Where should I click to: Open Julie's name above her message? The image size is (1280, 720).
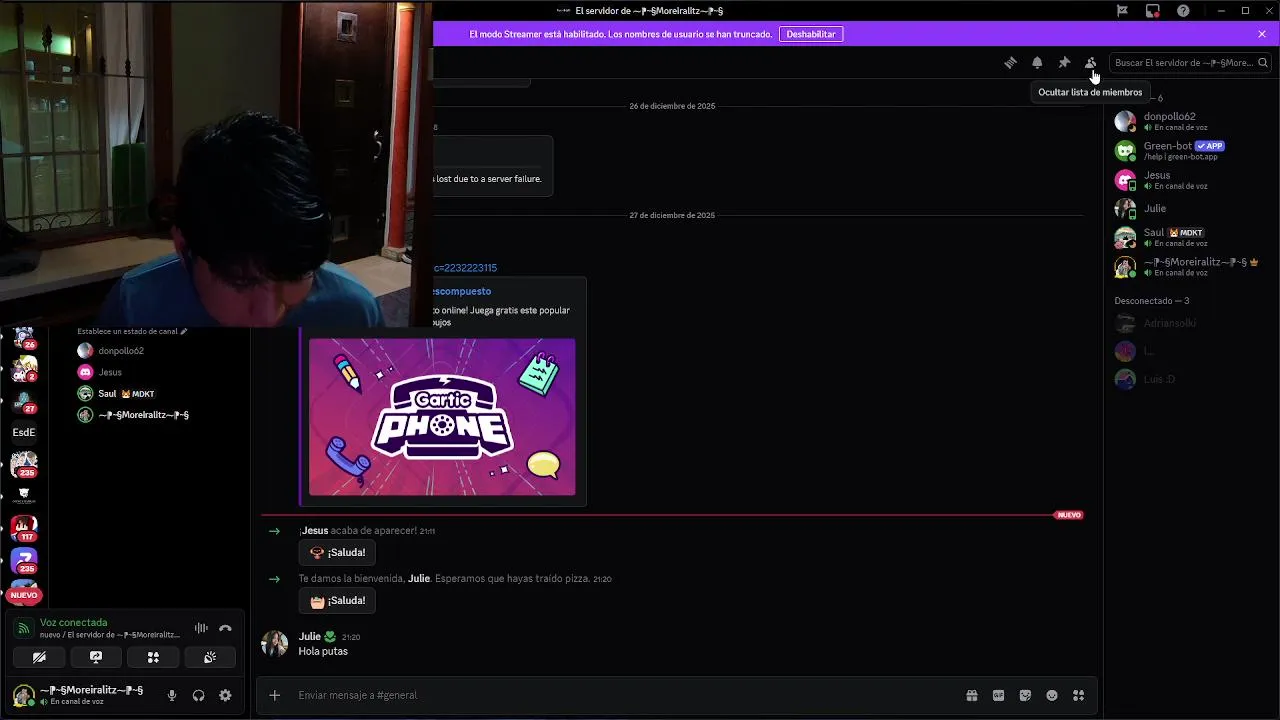(x=309, y=637)
